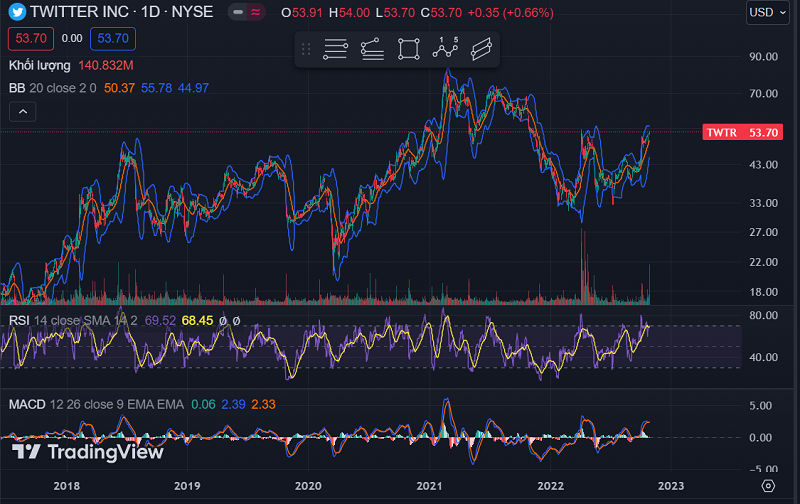Select the Elliott wave pattern tool
Viewport: 800px width, 504px height.
pos(445,49)
